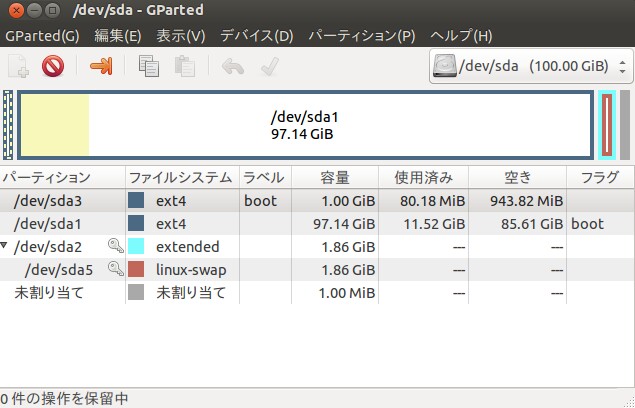Click the Resize/Move partition arrow icon
Image resolution: width=635 pixels, height=408 pixels.
pyautogui.click(x=101, y=67)
